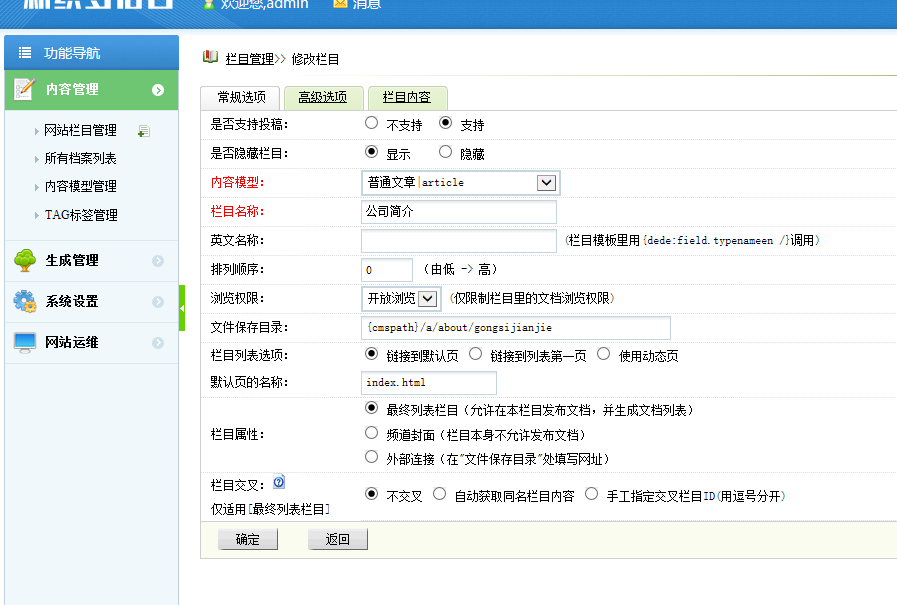Click the 默认页的名称 field index.html
Screen dimensions: 897x605
point(428,383)
